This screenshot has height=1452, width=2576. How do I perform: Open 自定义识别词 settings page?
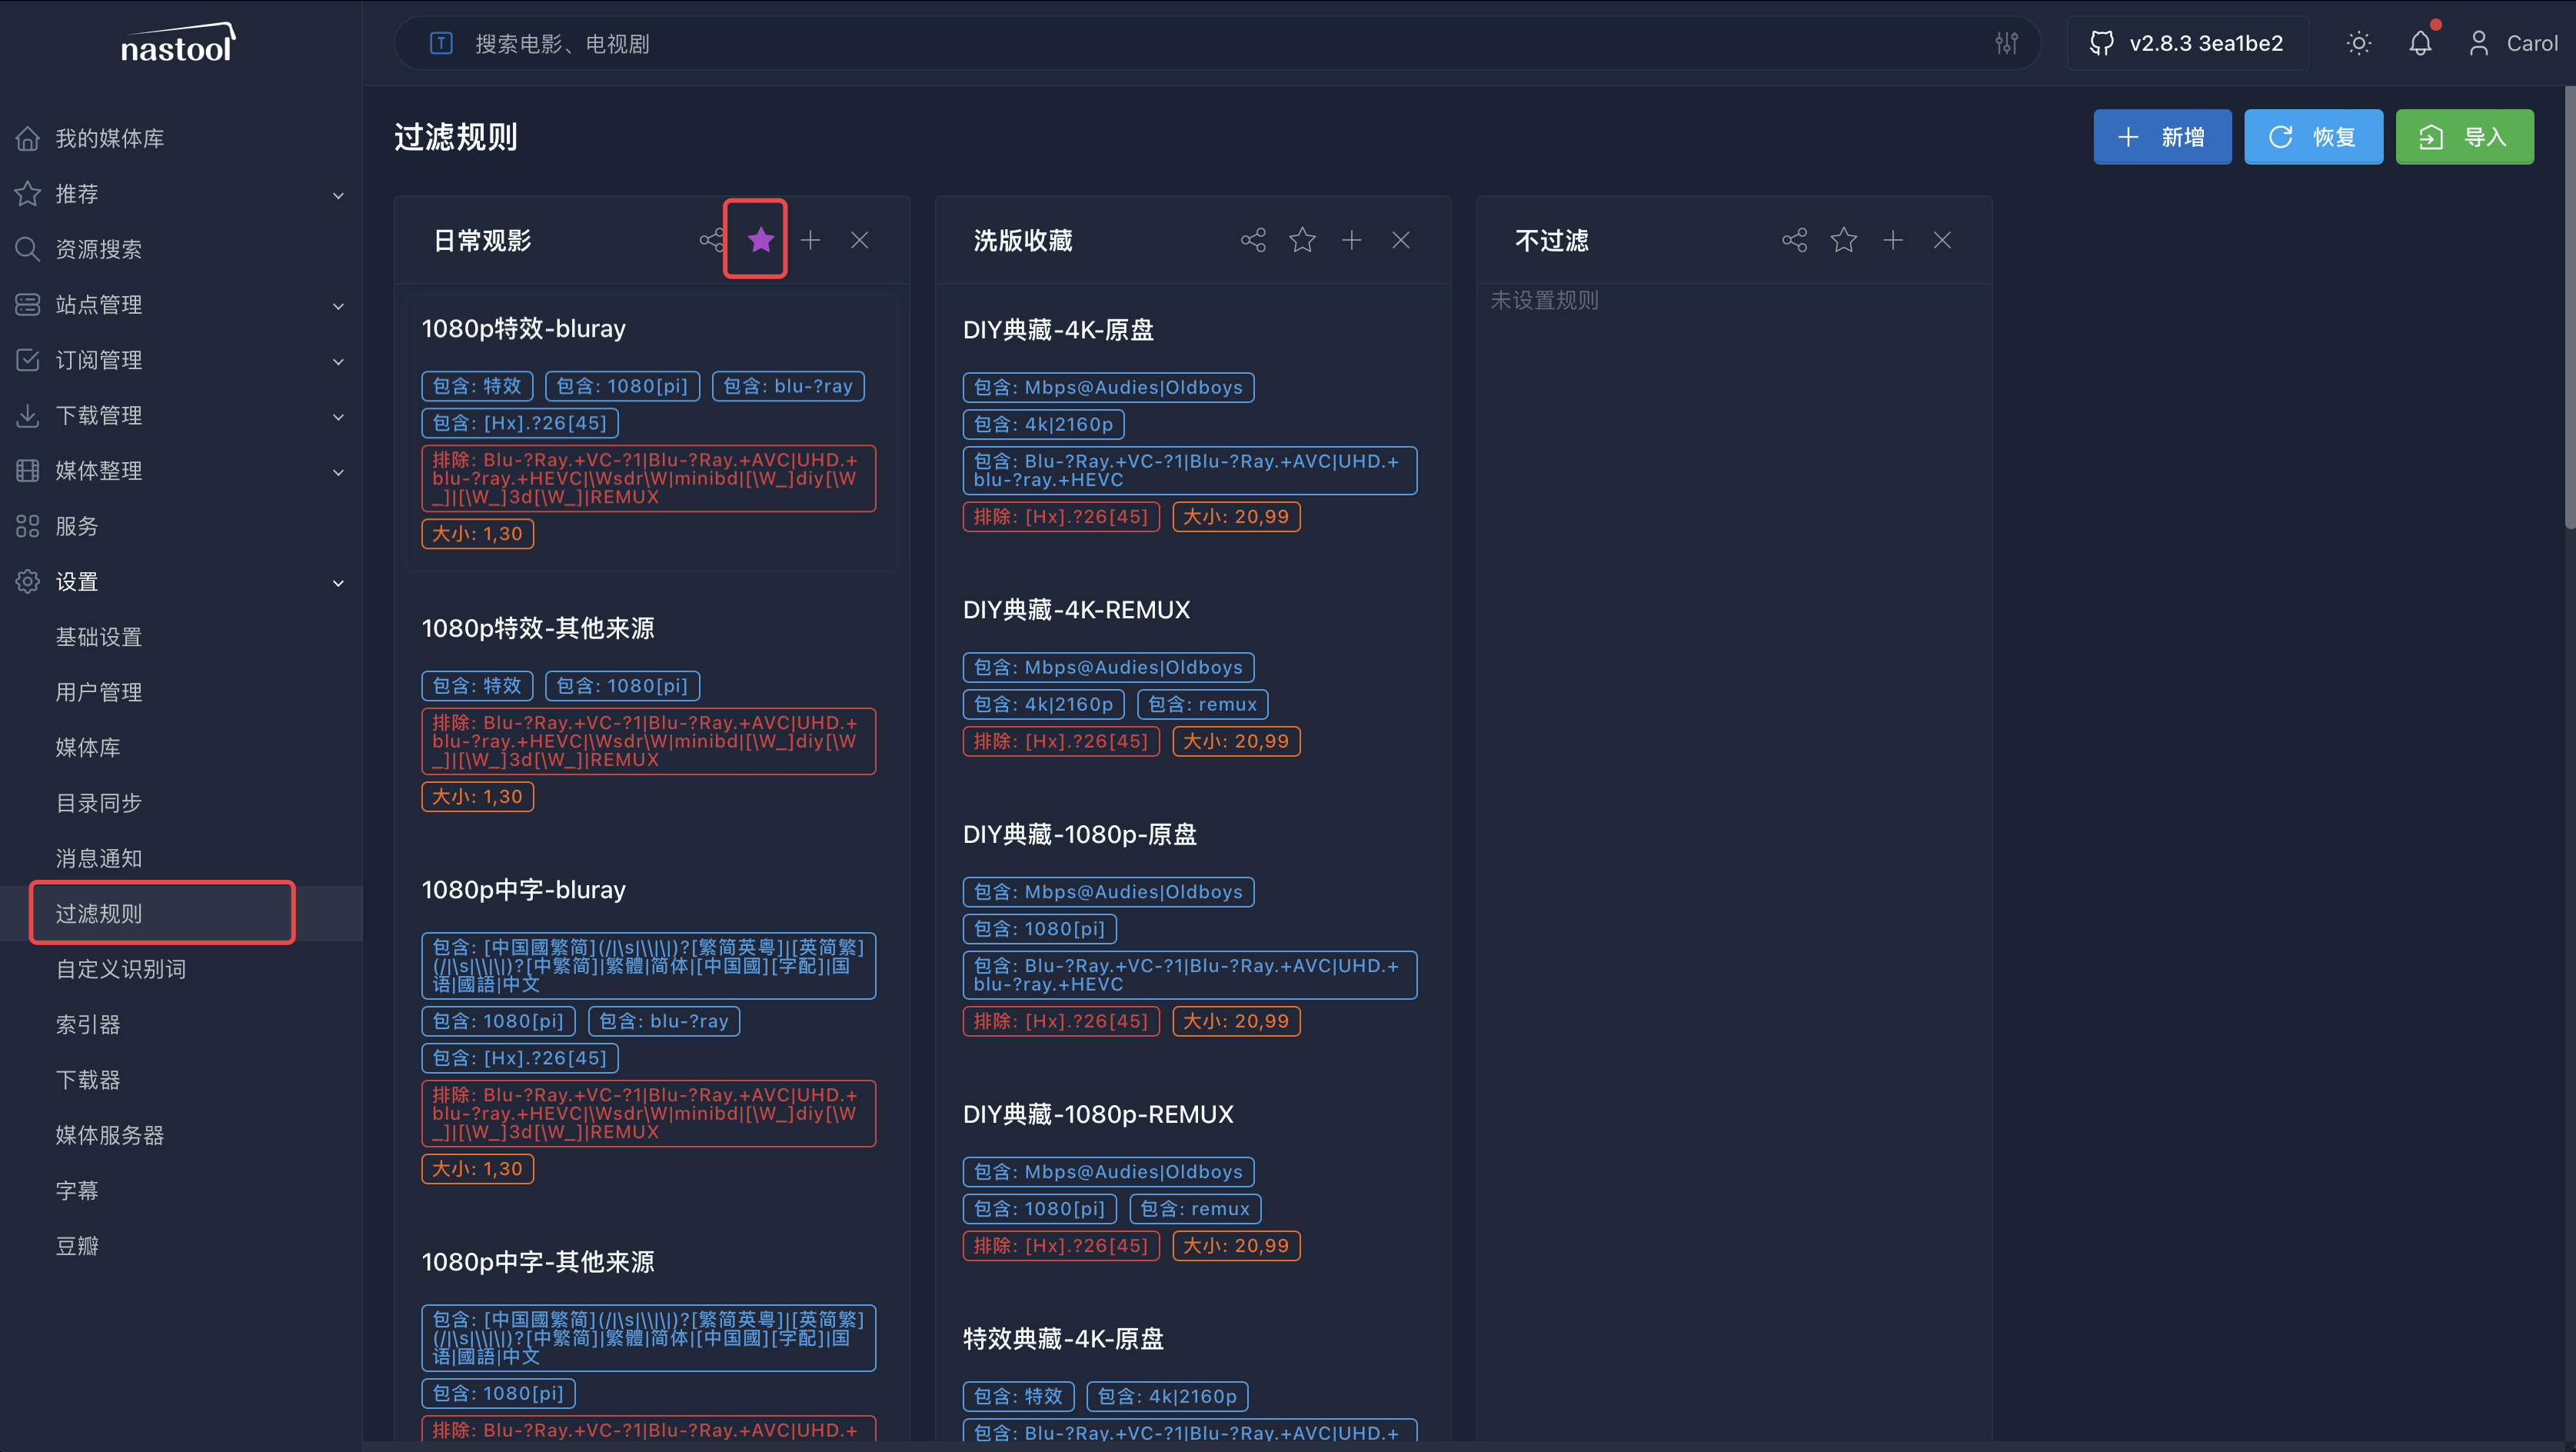pyautogui.click(x=121, y=969)
